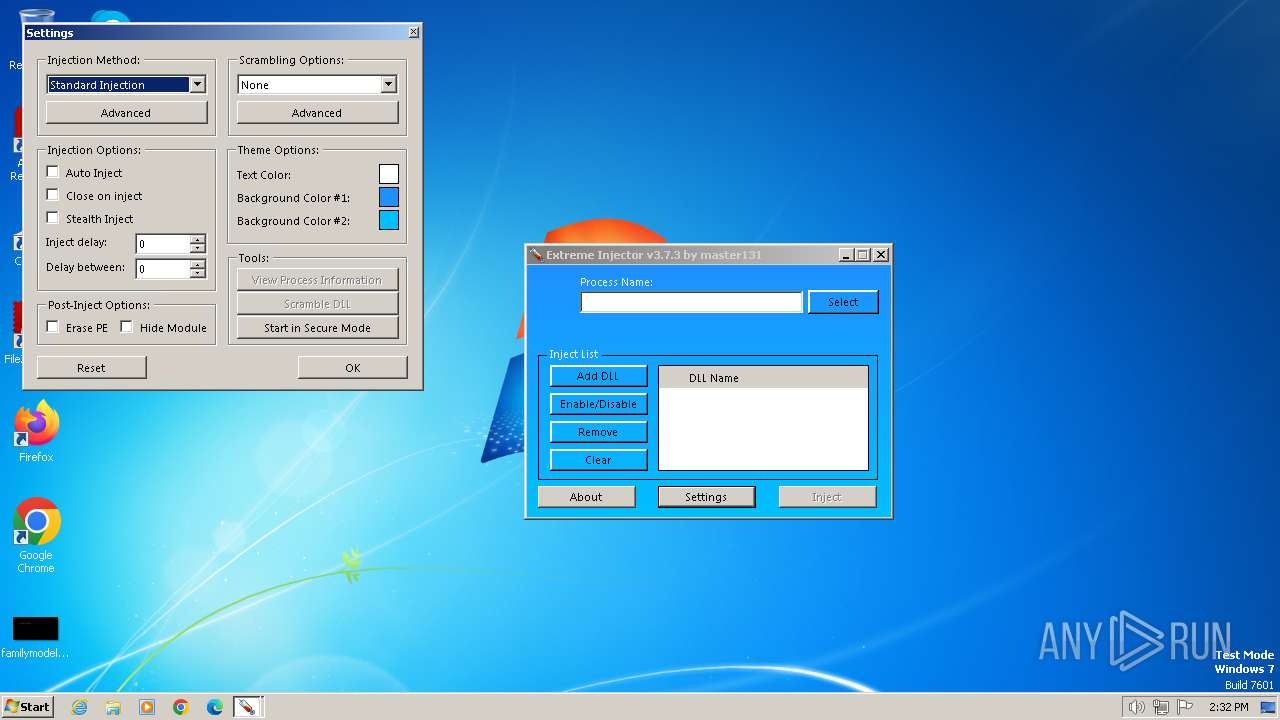Click Advanced under Scrambling Options
1280x720 pixels.
pos(317,113)
